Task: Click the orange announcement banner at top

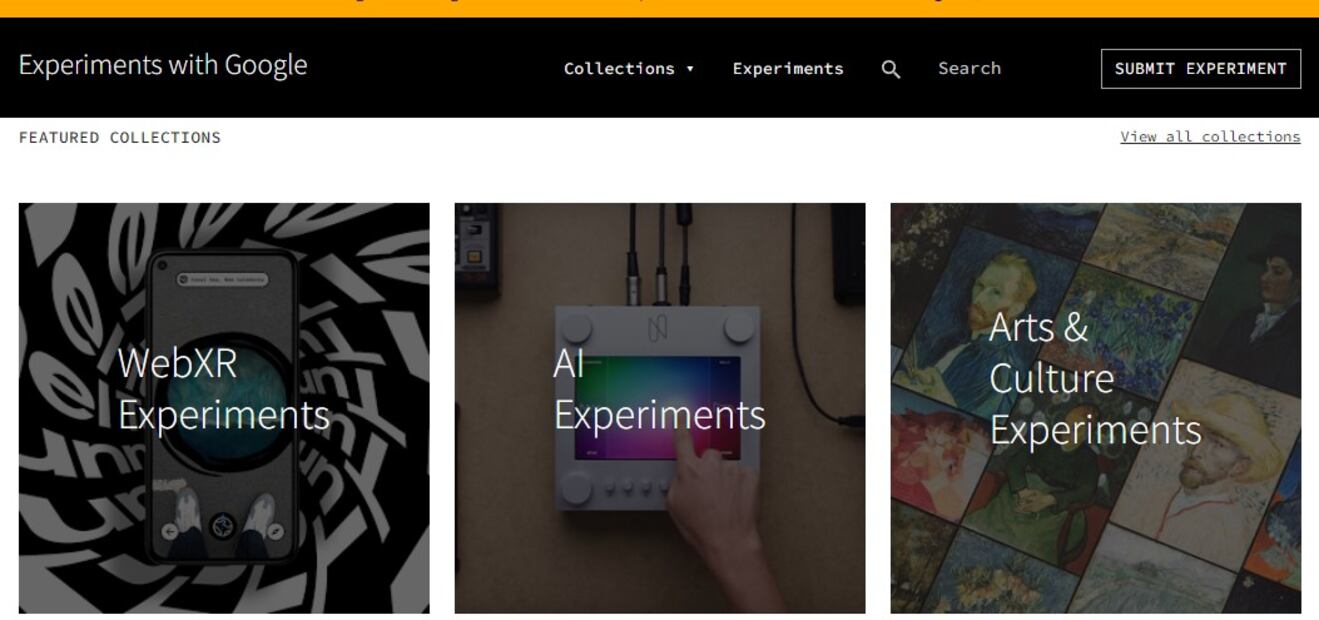Action: pyautogui.click(x=659, y=8)
